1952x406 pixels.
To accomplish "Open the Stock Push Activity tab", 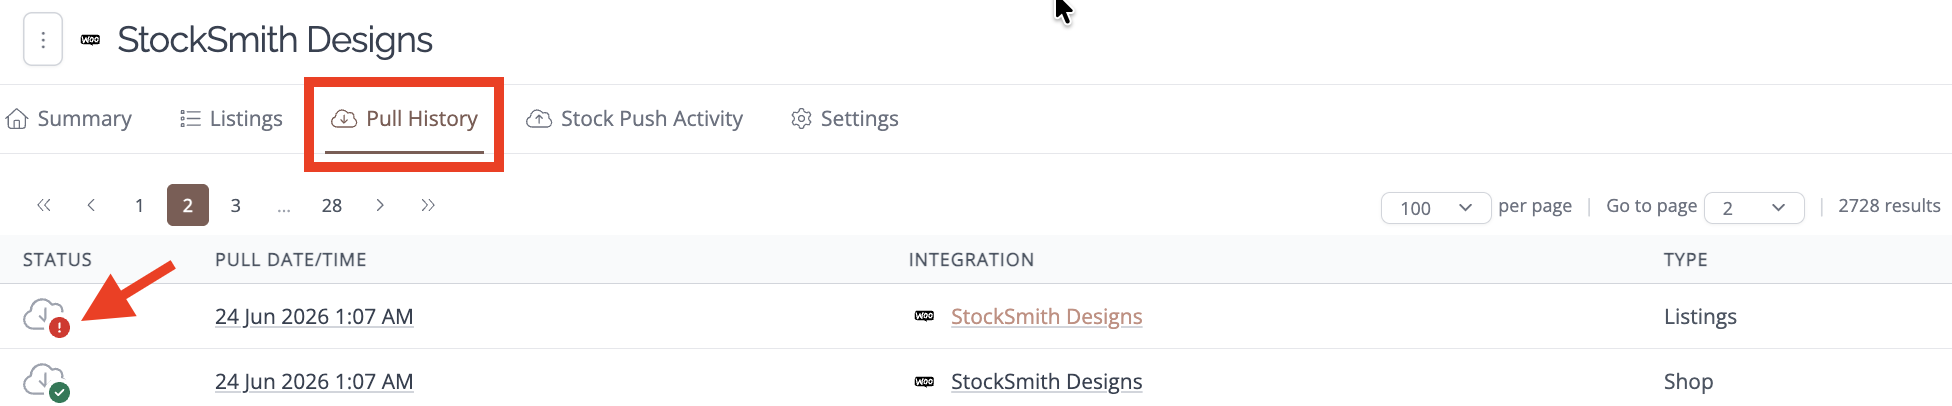I will (x=634, y=119).
